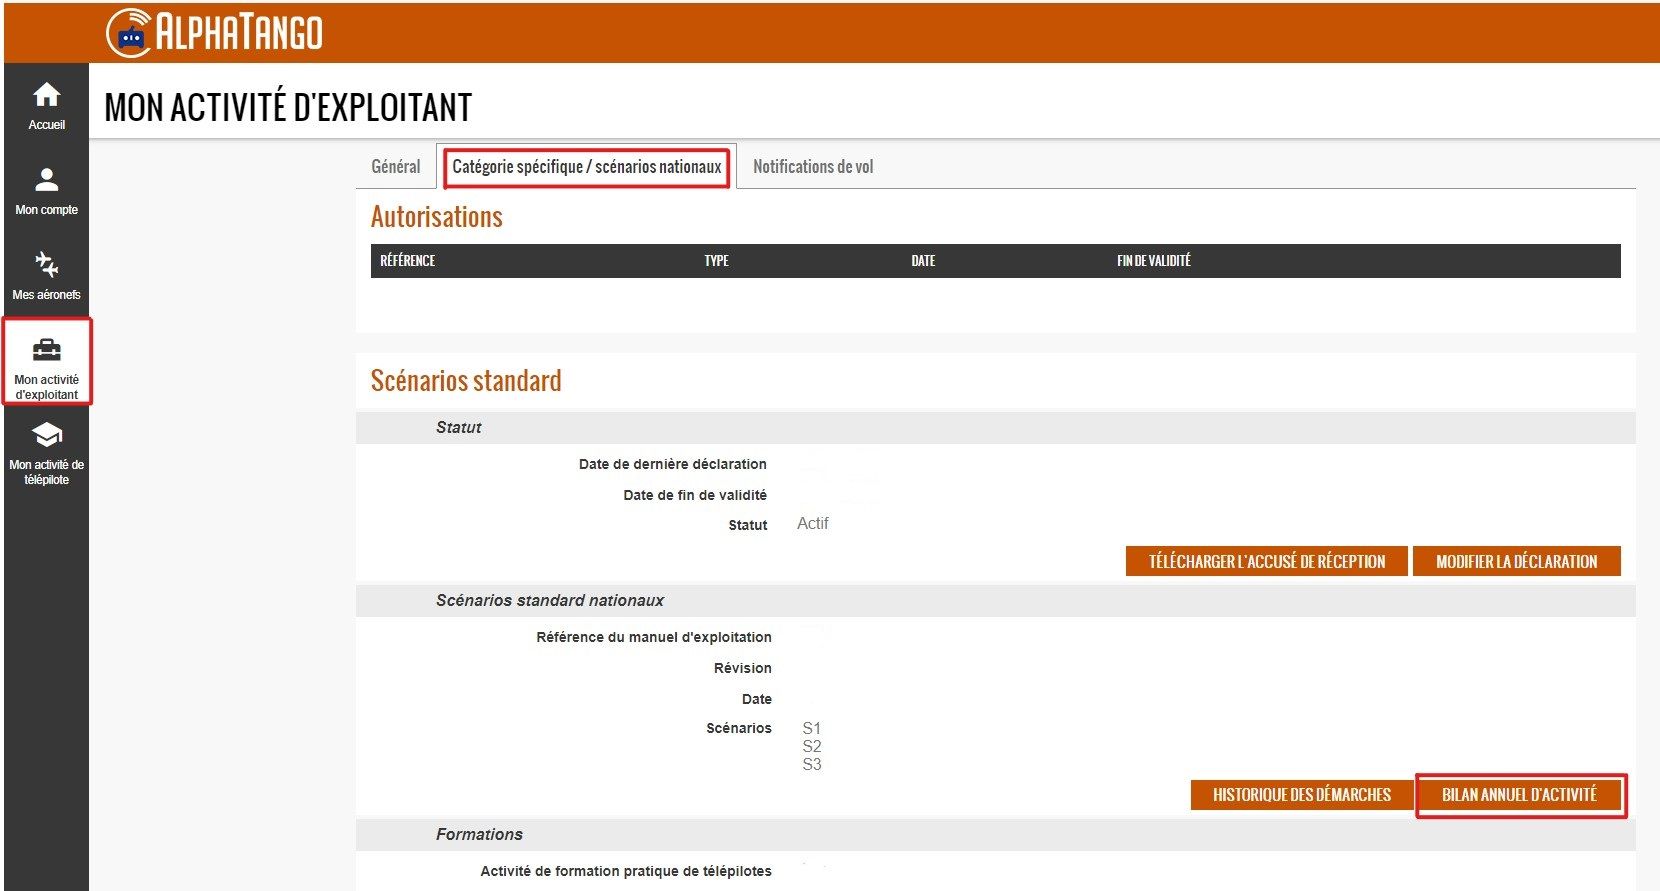
Task: Click the Type column header
Action: click(x=716, y=261)
